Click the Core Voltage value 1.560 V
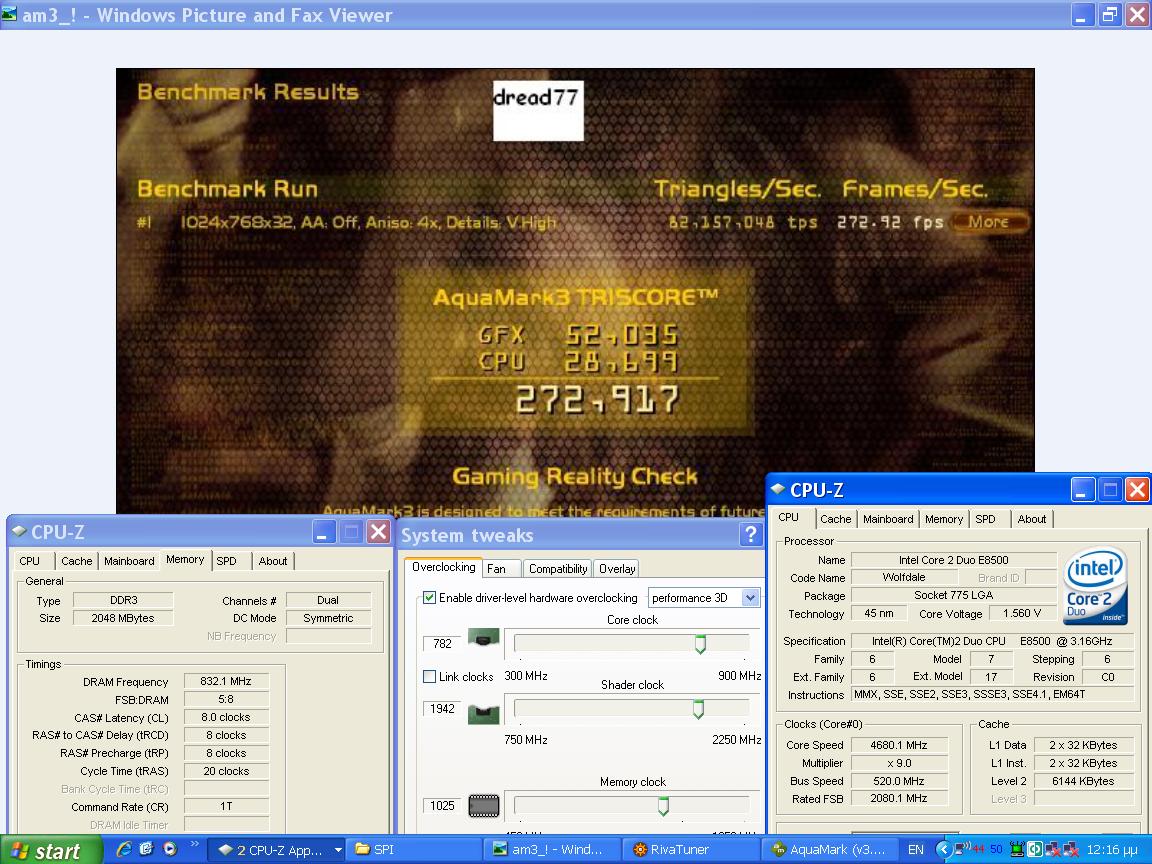The height and width of the screenshot is (864, 1152). pos(1022,613)
